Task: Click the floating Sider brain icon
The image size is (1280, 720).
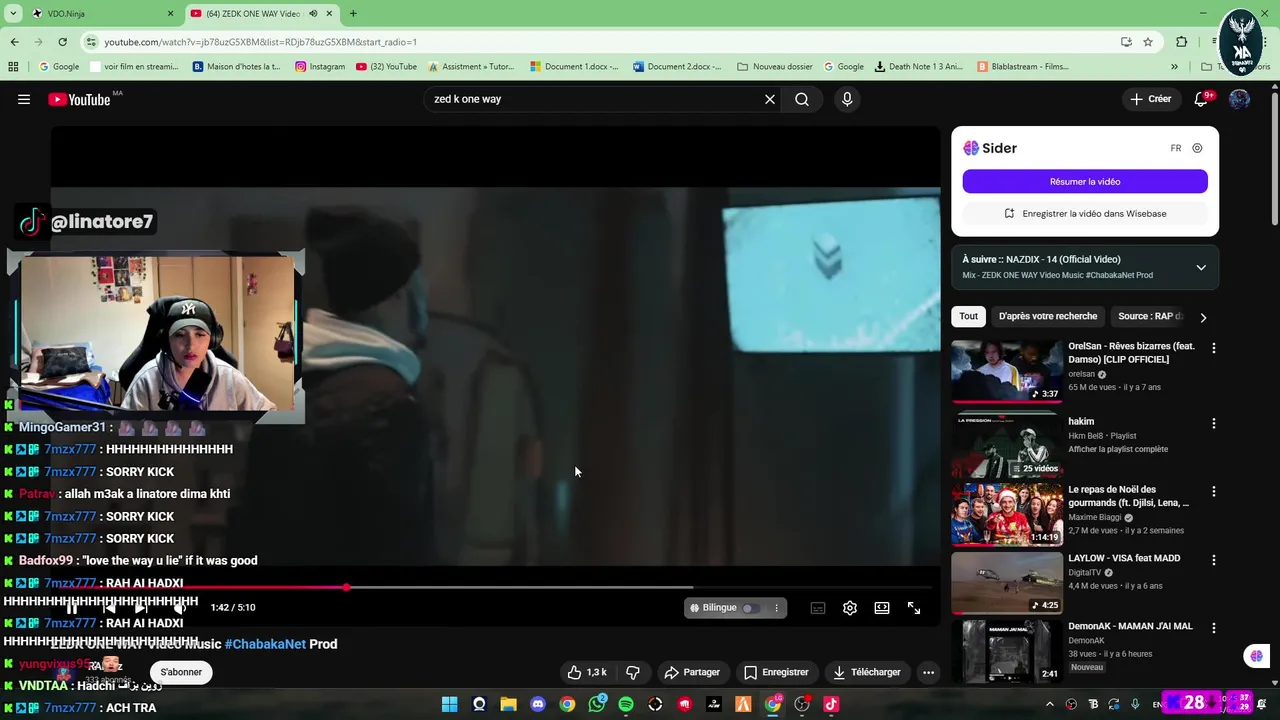Action: [x=1257, y=656]
